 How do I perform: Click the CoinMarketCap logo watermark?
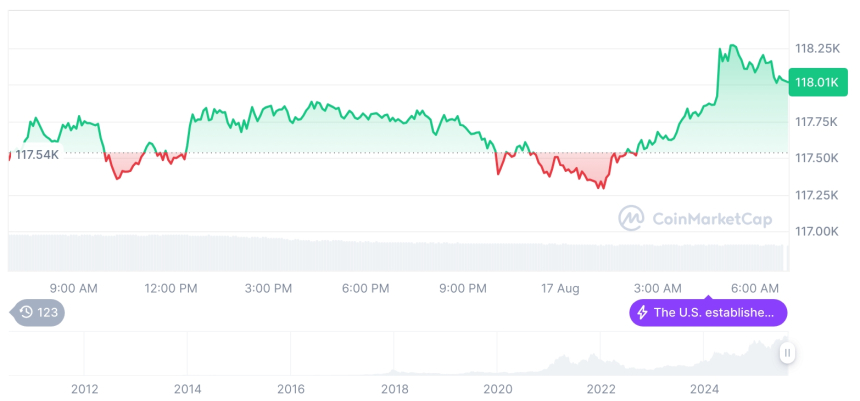(x=631, y=218)
